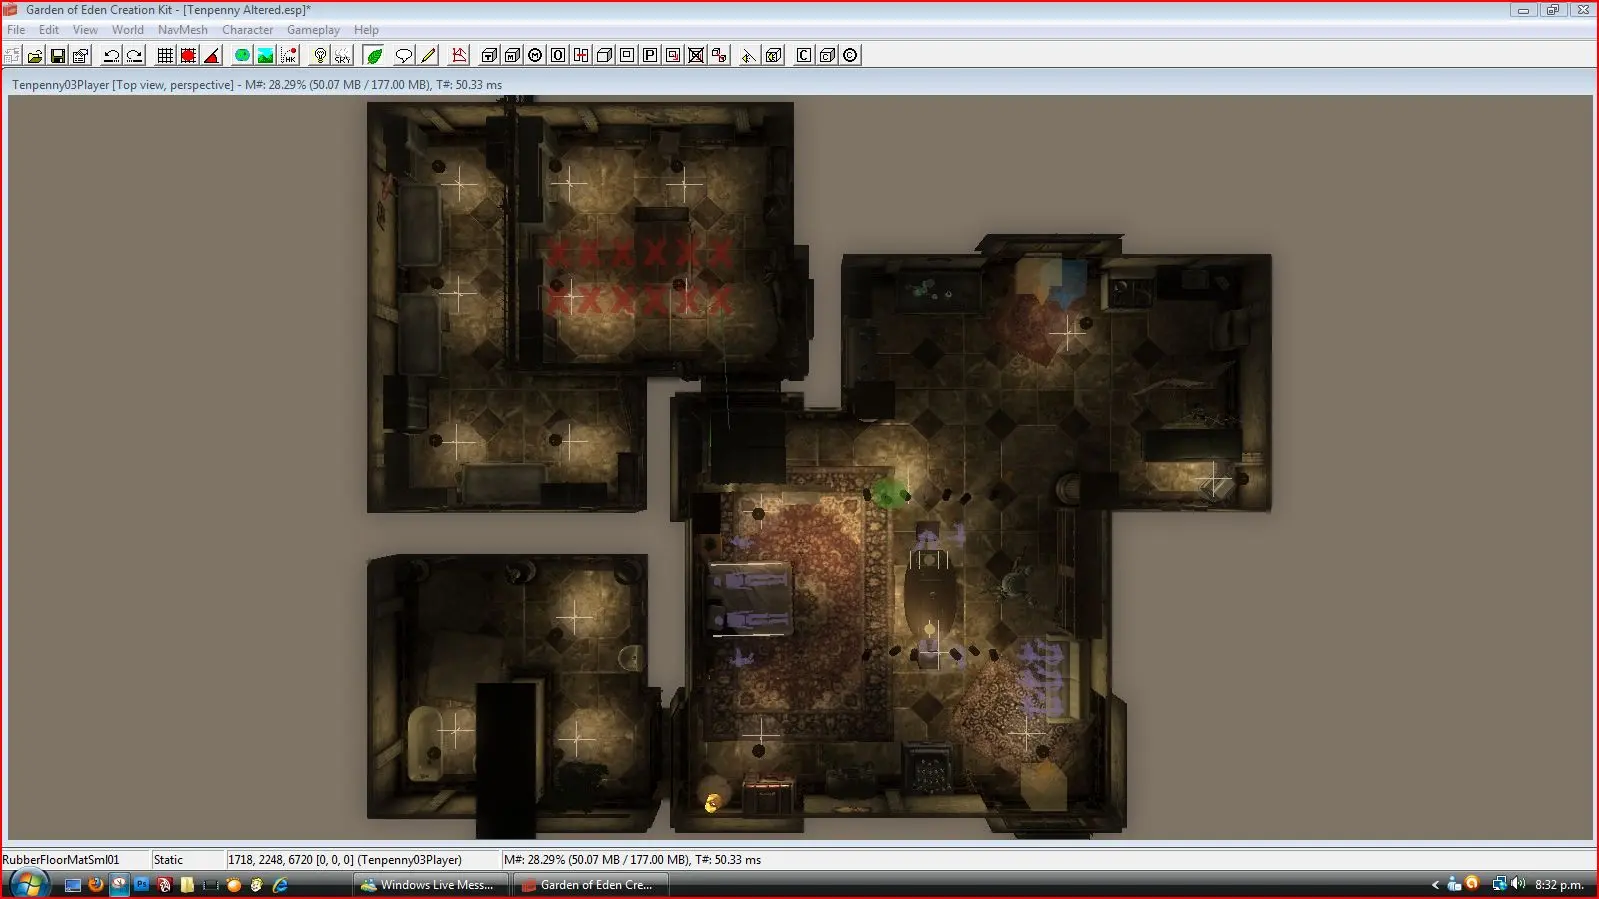Click the circled M toolbar icon
The height and width of the screenshot is (899, 1599).
pyautogui.click(x=535, y=56)
